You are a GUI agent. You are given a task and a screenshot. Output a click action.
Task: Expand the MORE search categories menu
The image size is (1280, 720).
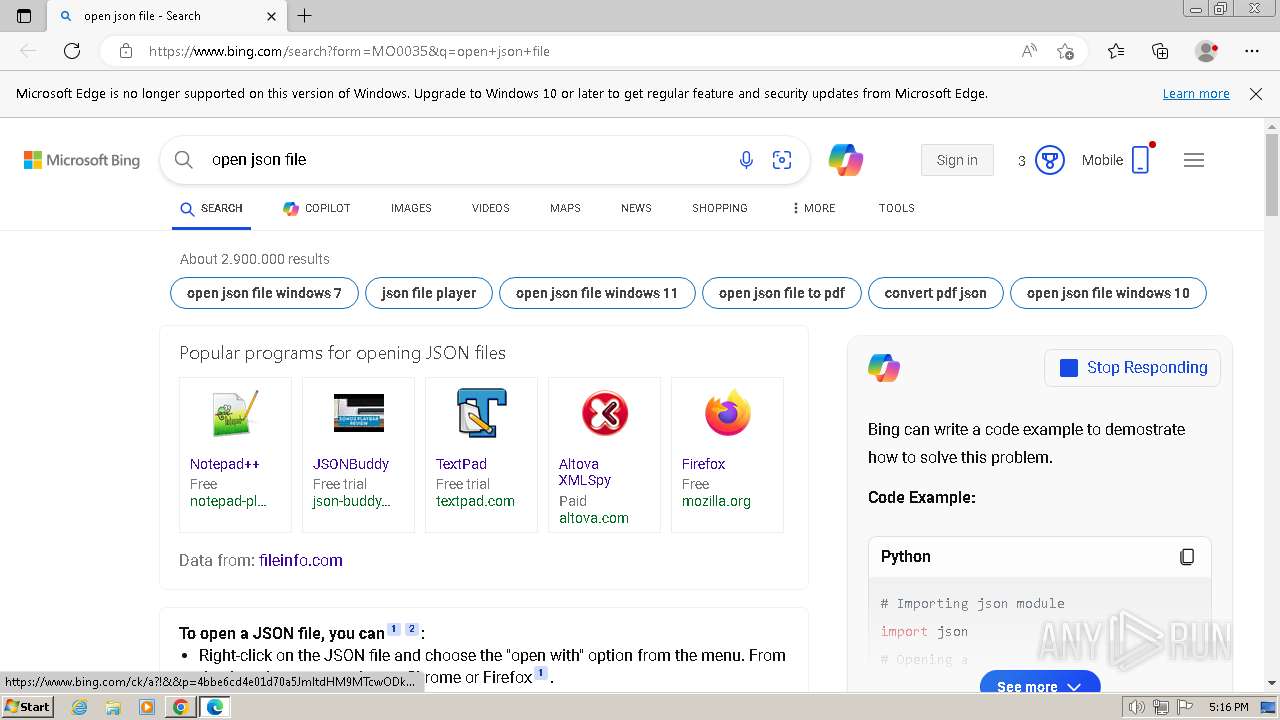[813, 208]
